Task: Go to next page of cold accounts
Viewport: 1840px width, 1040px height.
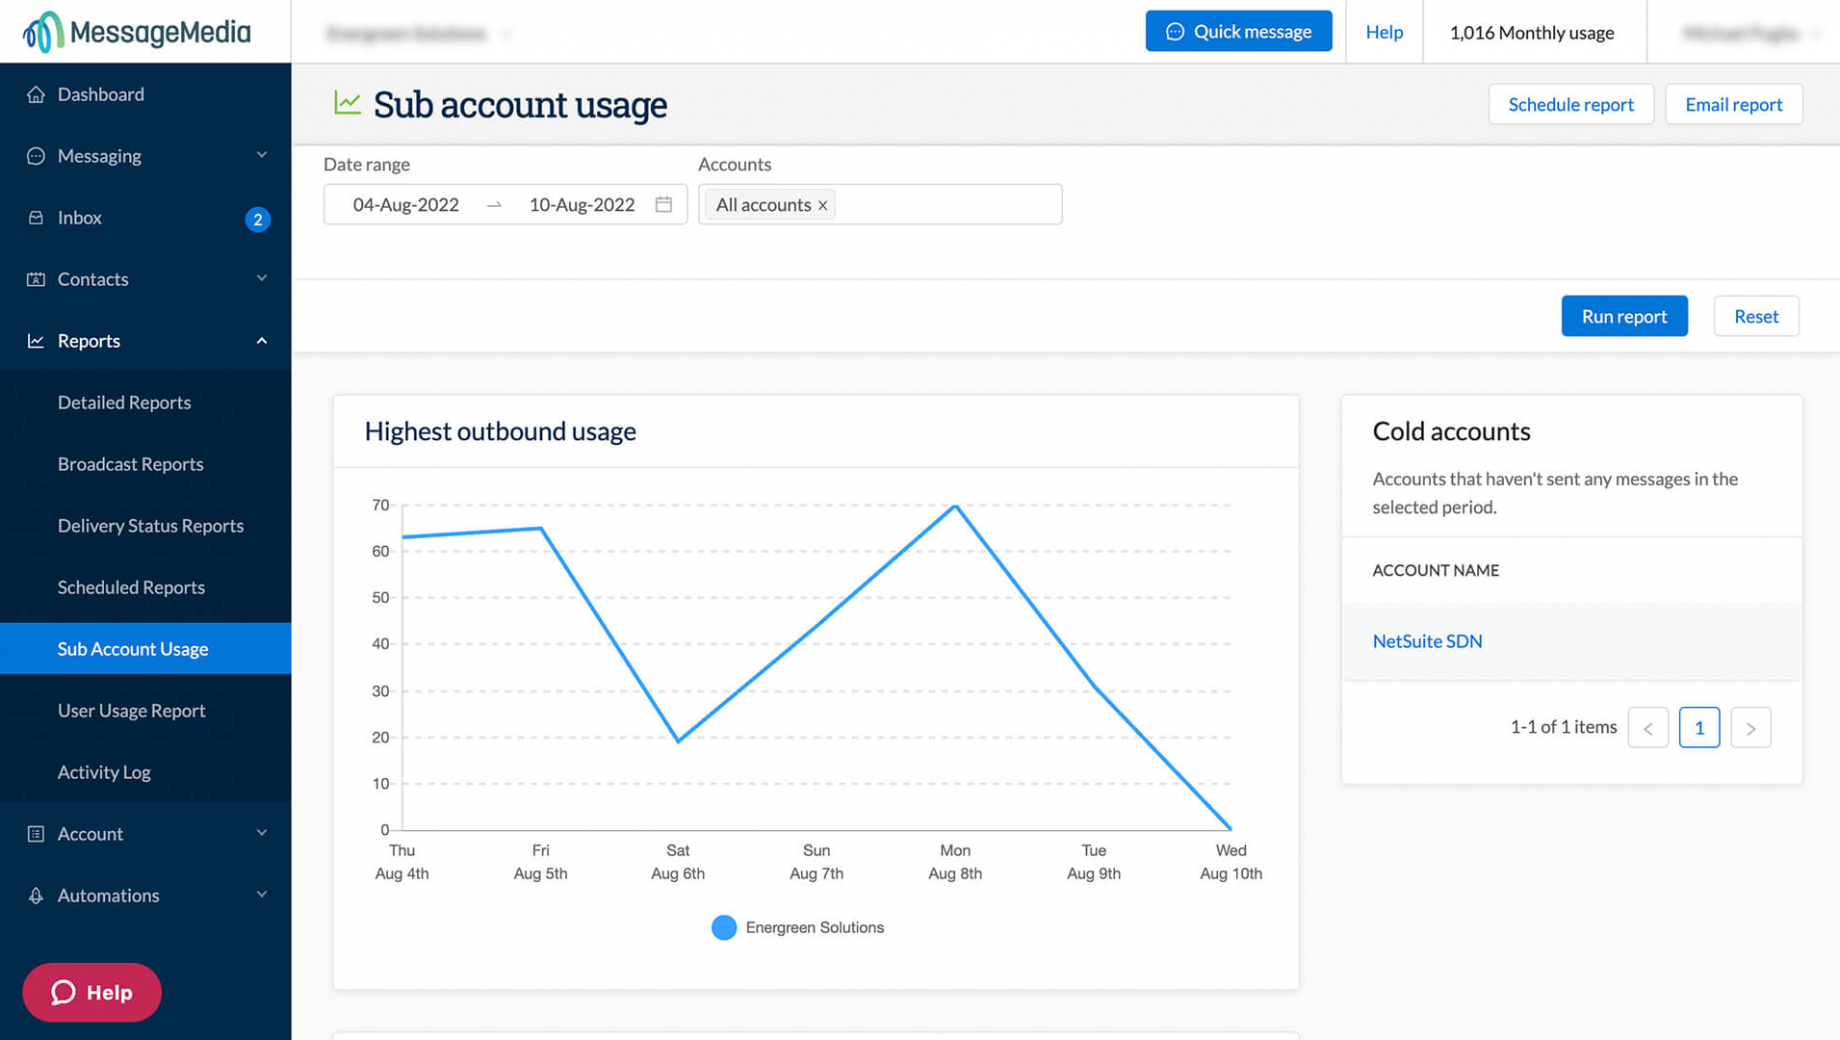Action: pyautogui.click(x=1751, y=728)
